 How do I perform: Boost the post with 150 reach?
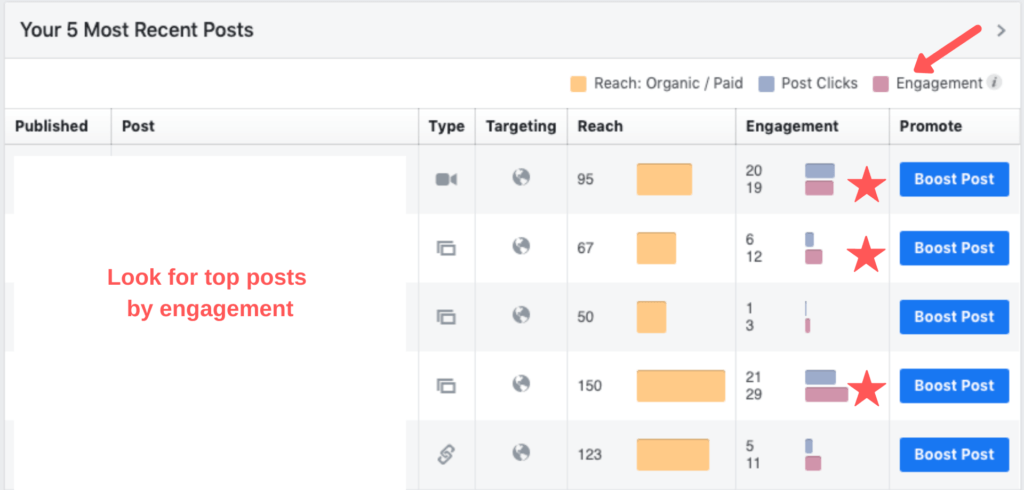(x=954, y=385)
